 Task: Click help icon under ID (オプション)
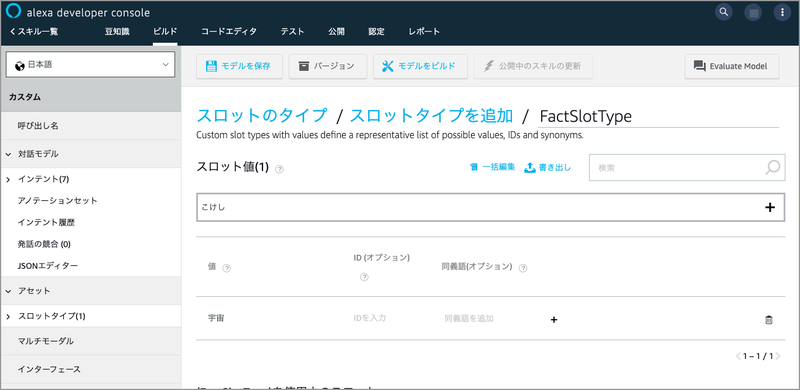[364, 277]
